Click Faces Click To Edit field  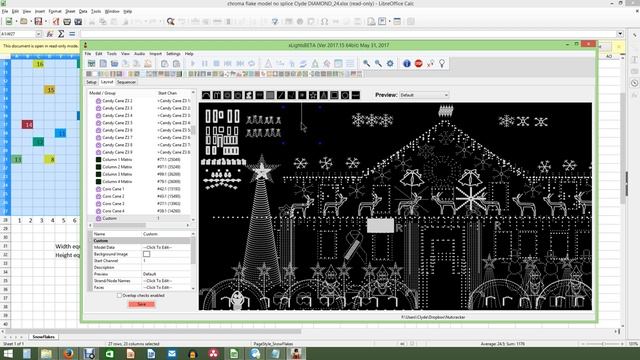pos(166,287)
